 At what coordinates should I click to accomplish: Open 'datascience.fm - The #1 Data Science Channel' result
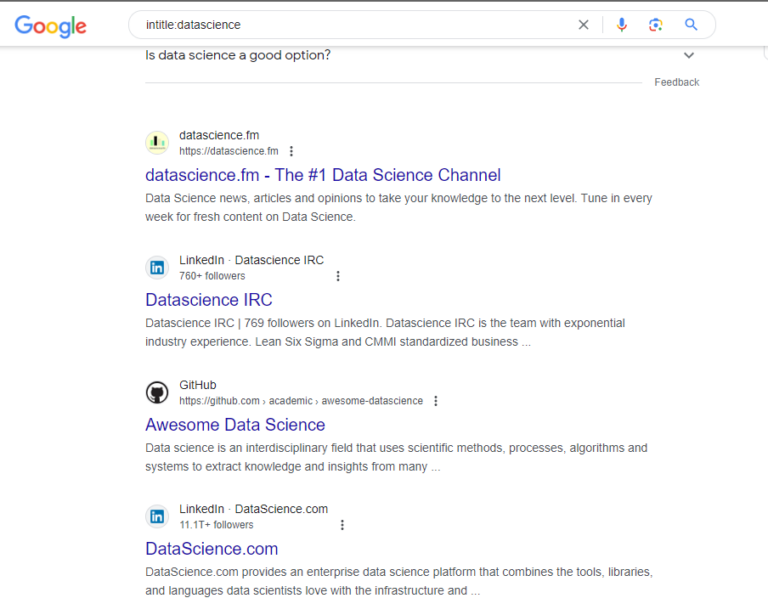(323, 175)
